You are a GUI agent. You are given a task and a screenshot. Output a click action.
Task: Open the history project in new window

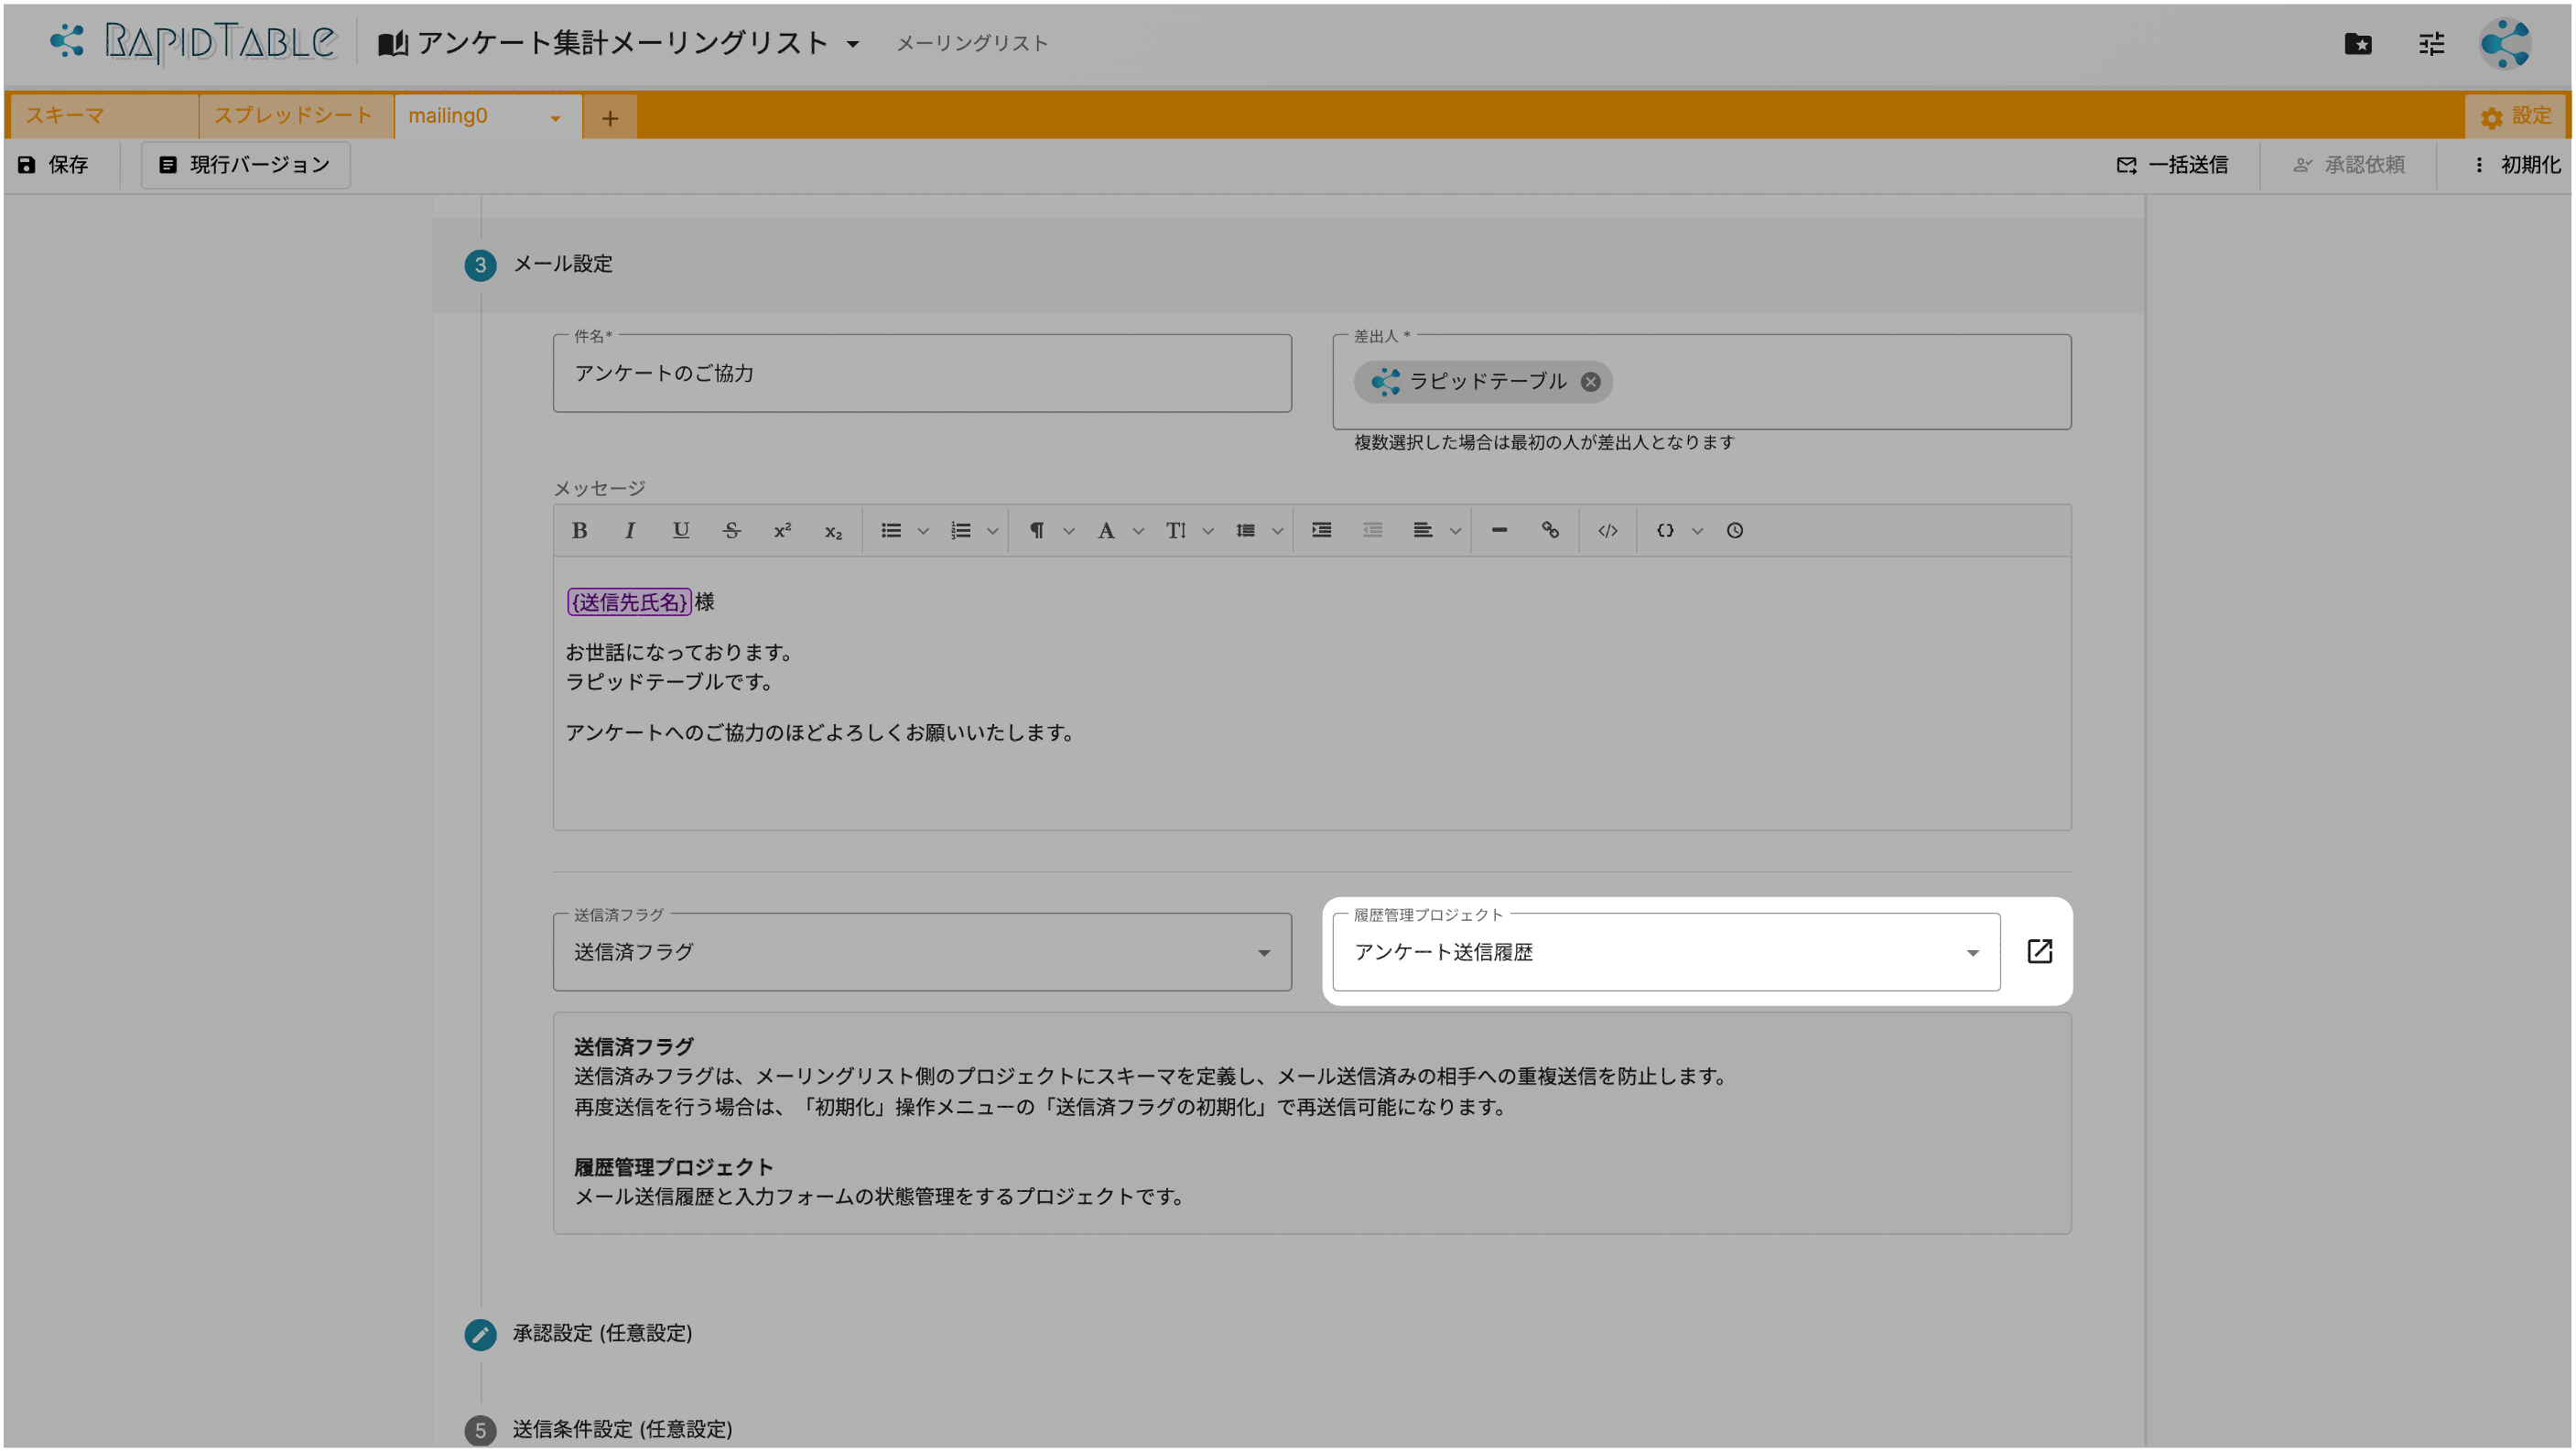click(2040, 952)
